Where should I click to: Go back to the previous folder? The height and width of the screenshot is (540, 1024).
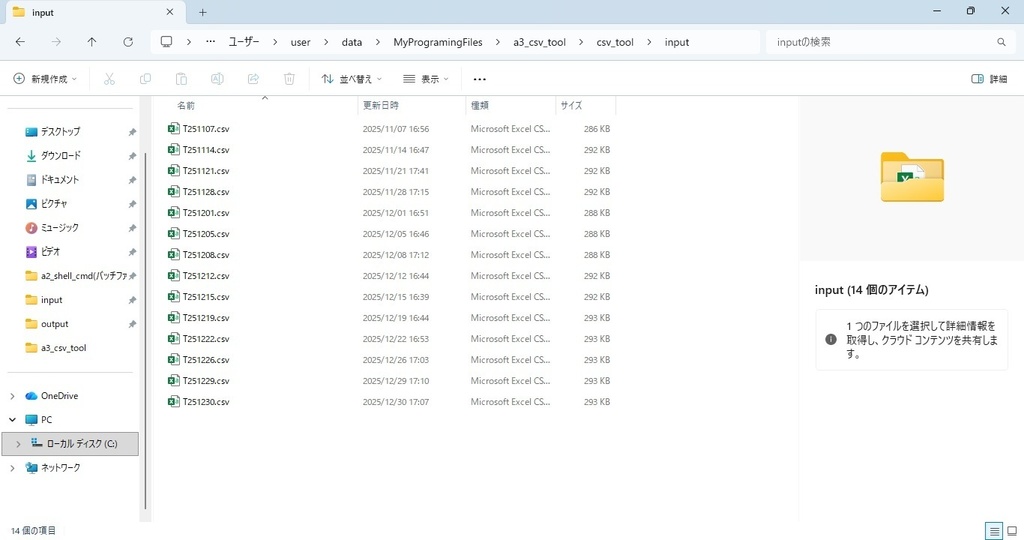[x=20, y=42]
